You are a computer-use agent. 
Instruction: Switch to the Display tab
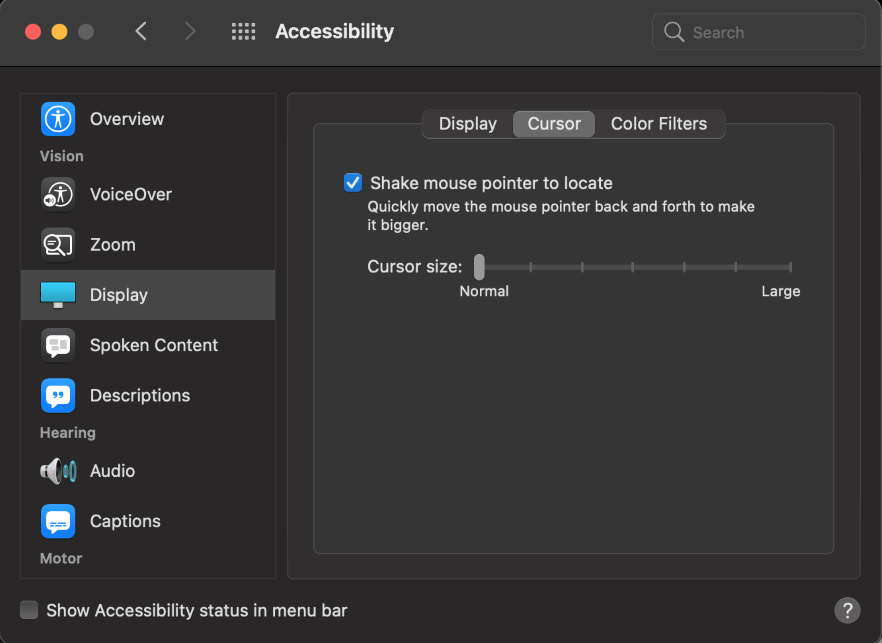[467, 124]
